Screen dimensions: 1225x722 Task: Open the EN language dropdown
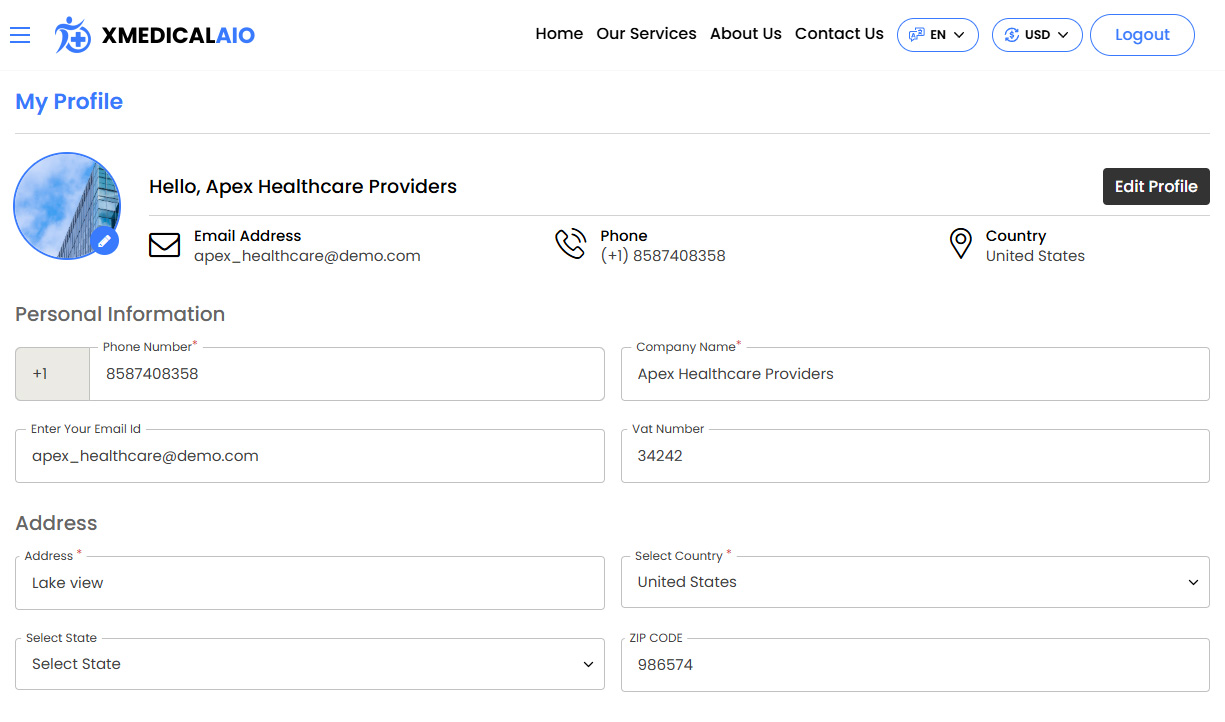point(938,35)
